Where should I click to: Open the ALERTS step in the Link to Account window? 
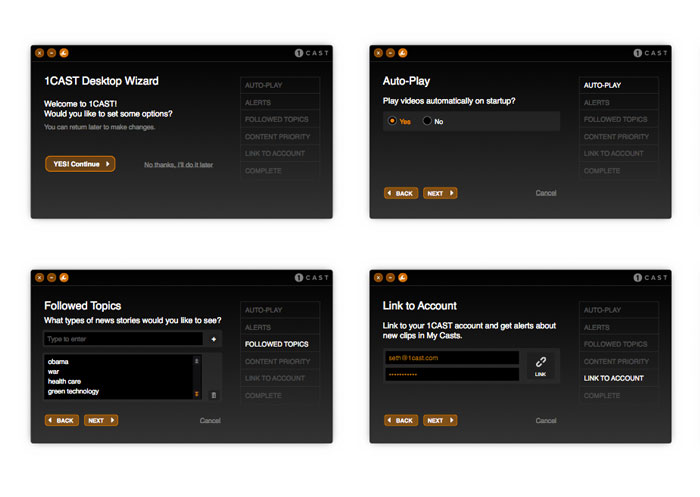tap(619, 327)
